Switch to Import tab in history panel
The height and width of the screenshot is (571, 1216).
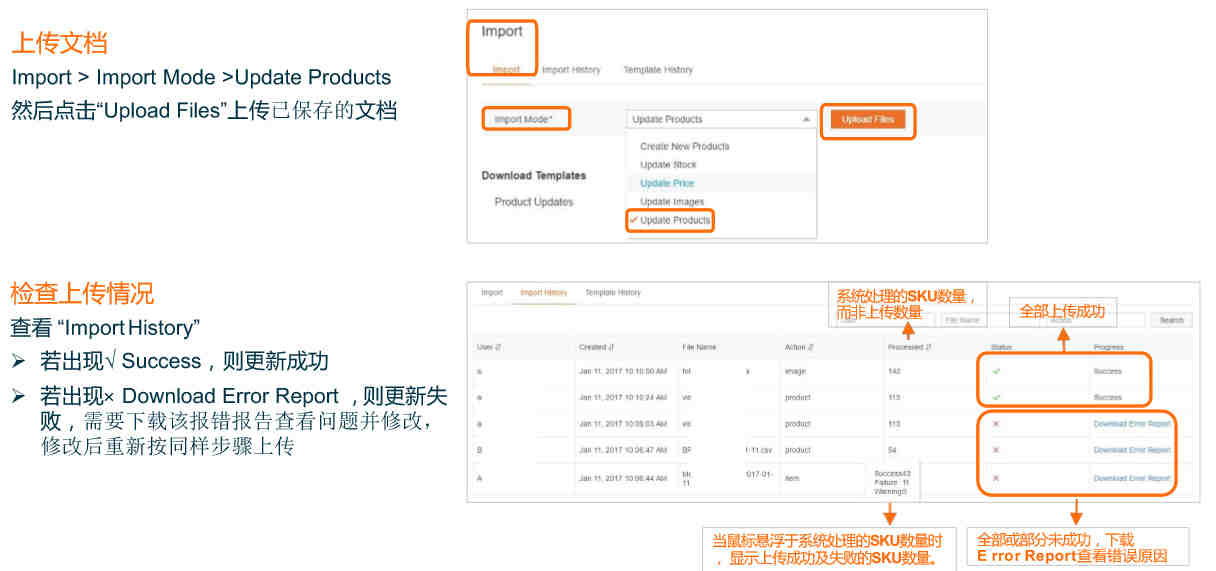pos(492,293)
